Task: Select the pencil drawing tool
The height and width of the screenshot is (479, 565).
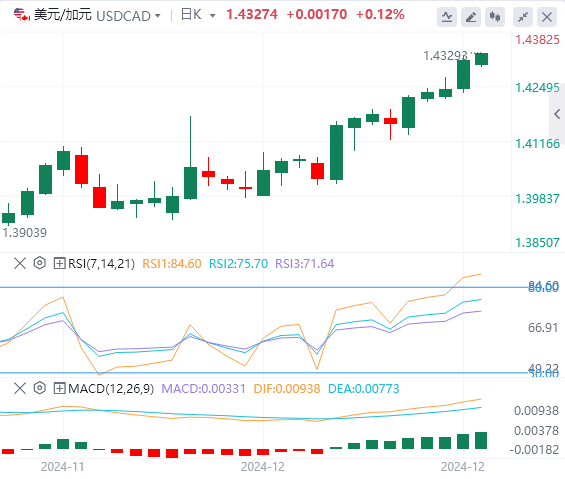Action: pos(471,17)
